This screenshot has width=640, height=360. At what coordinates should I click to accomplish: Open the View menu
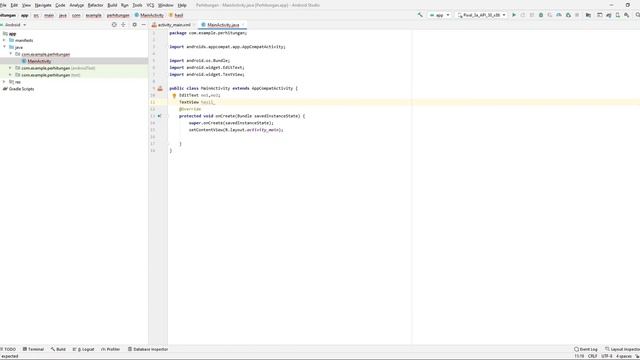26,5
